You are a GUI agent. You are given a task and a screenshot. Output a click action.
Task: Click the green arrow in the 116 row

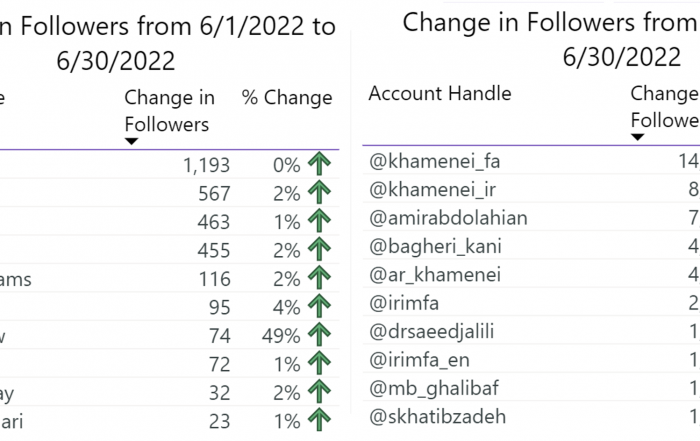coord(319,278)
